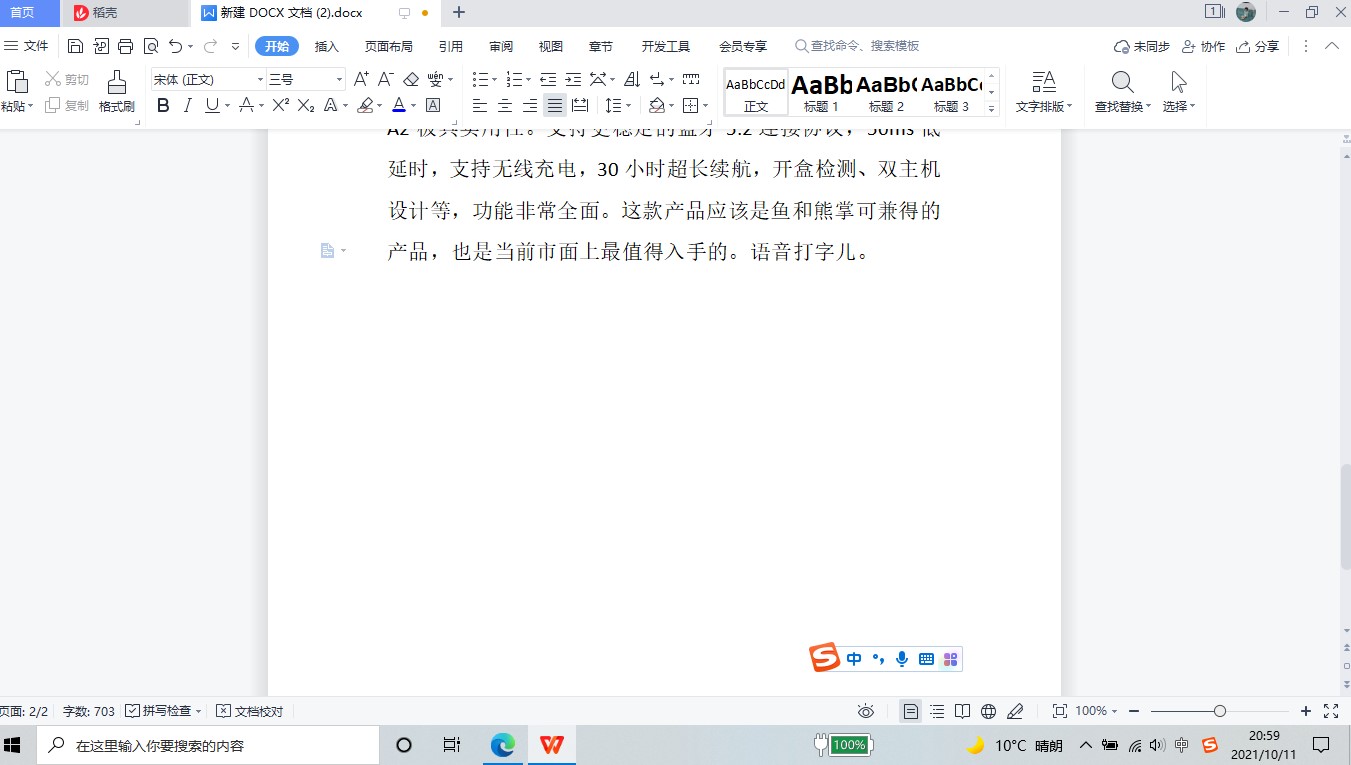Viewport: 1351px width, 765px height.
Task: Click the Increase indent icon
Action: click(573, 79)
